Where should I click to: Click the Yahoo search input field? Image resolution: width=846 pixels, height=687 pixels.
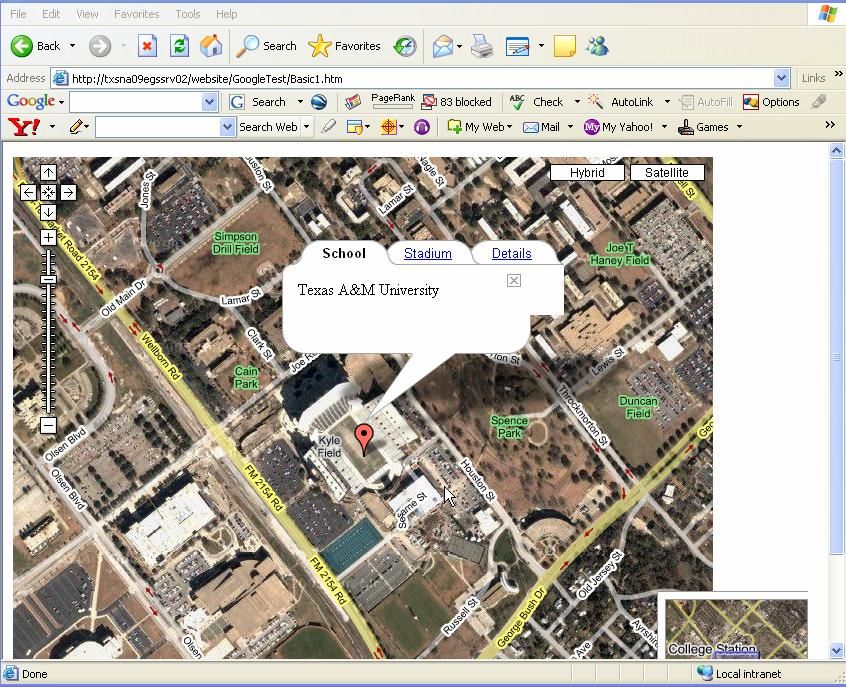coord(159,127)
